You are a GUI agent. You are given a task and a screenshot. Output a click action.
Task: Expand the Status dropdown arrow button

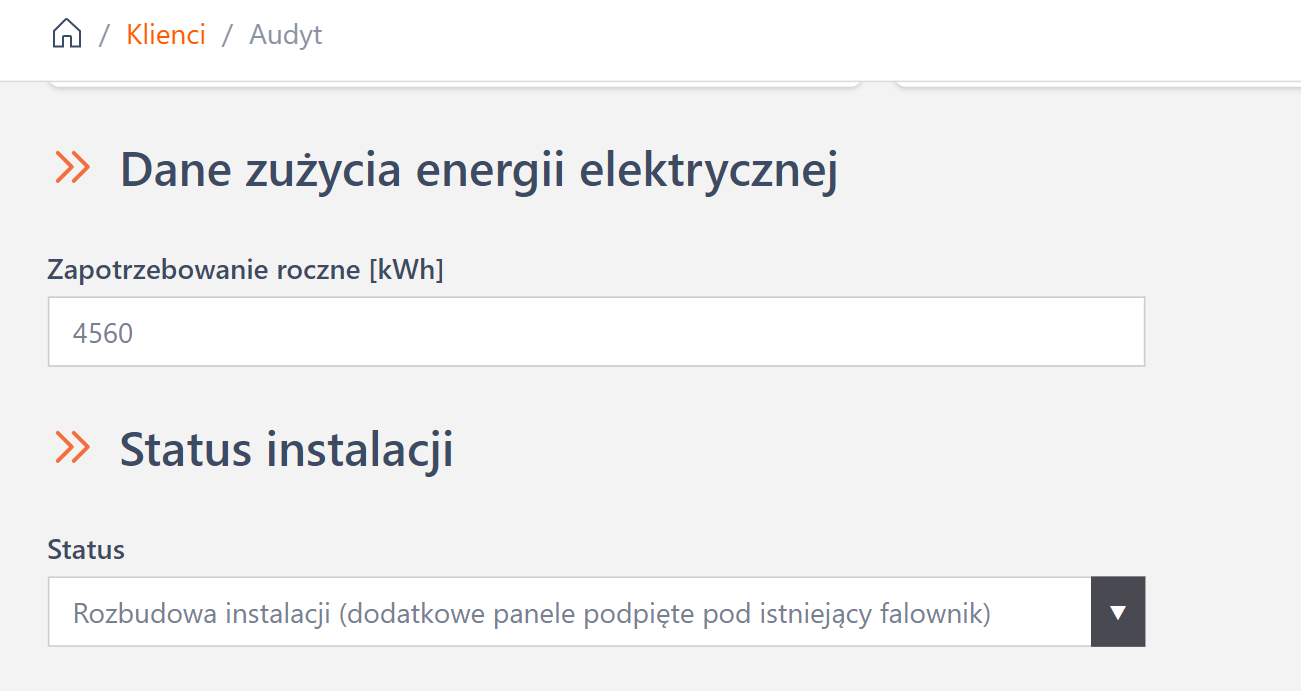[1118, 612]
